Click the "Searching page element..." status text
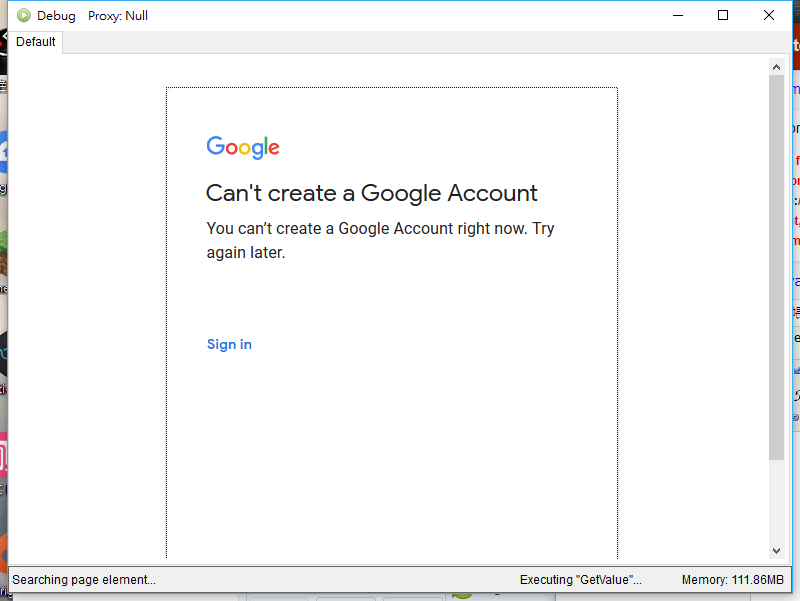Screen dimensions: 800x601 click(84, 580)
